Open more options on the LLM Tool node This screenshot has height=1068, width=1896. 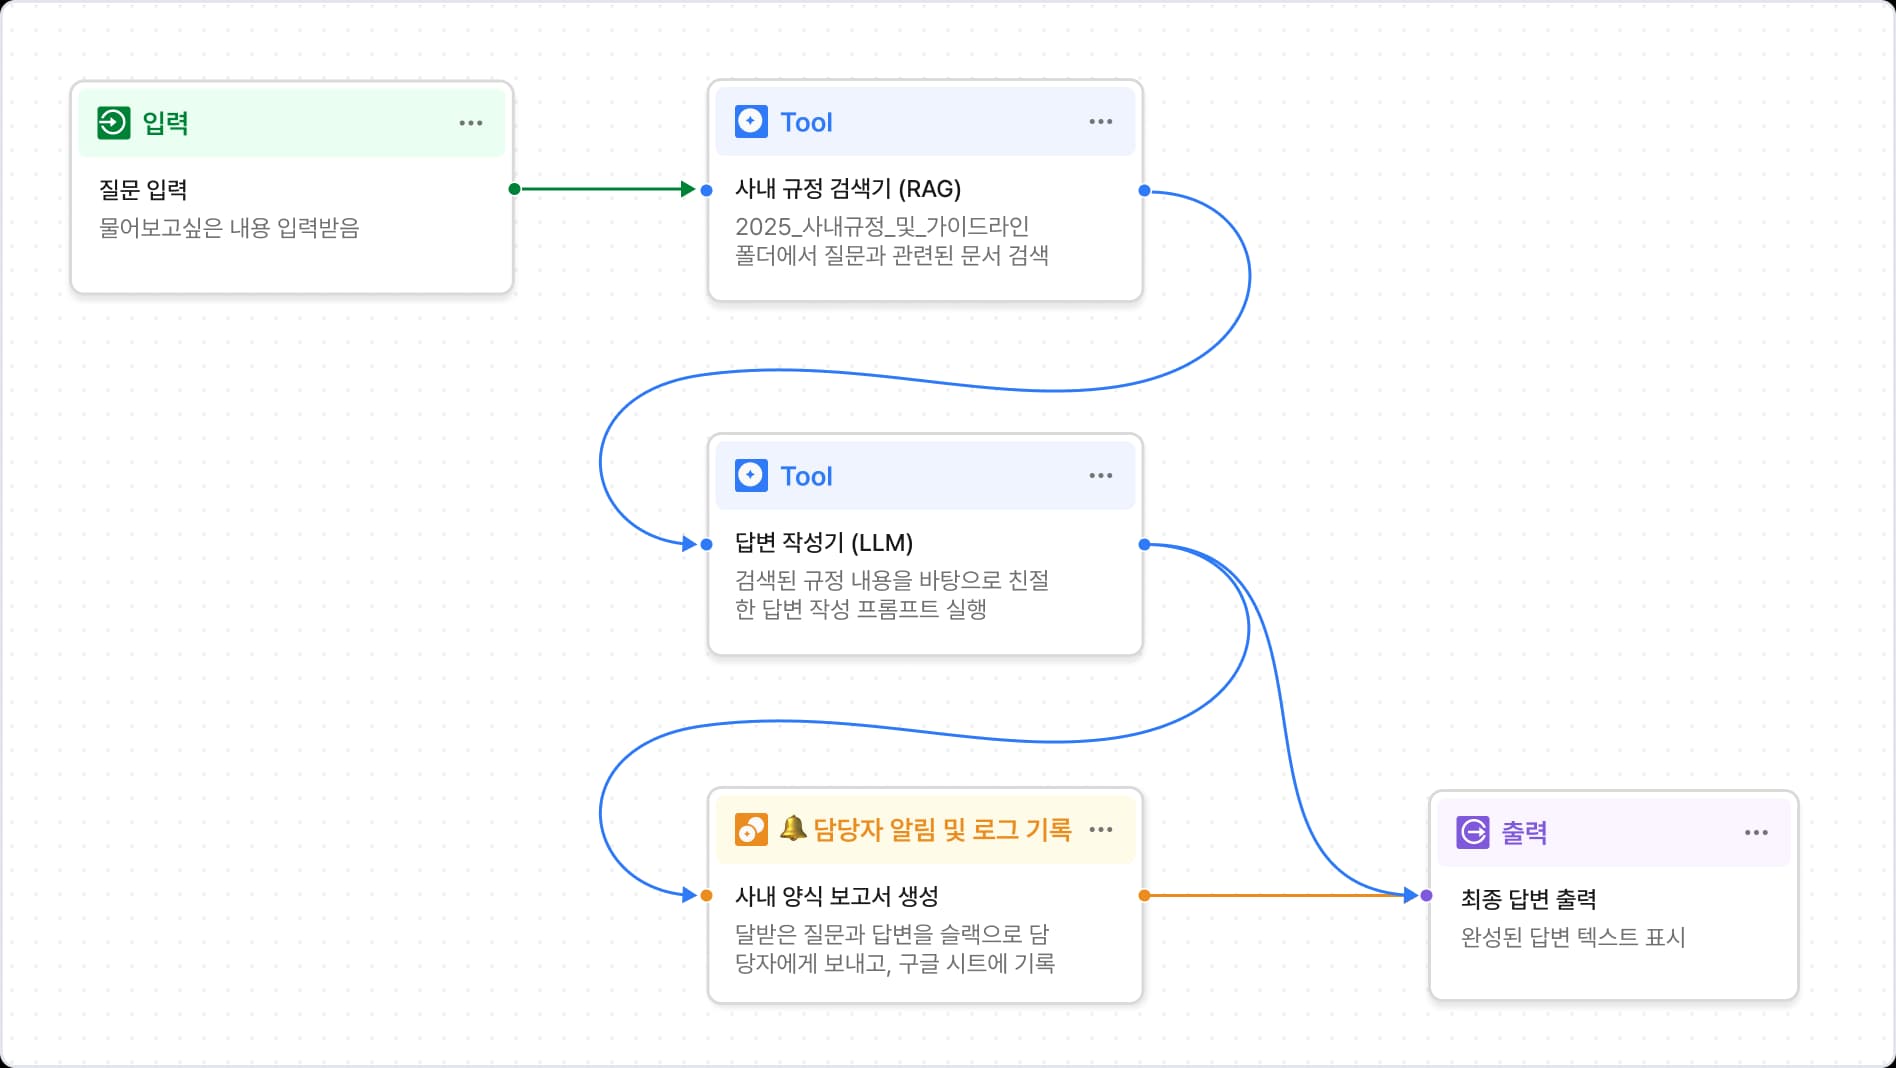pos(1100,476)
